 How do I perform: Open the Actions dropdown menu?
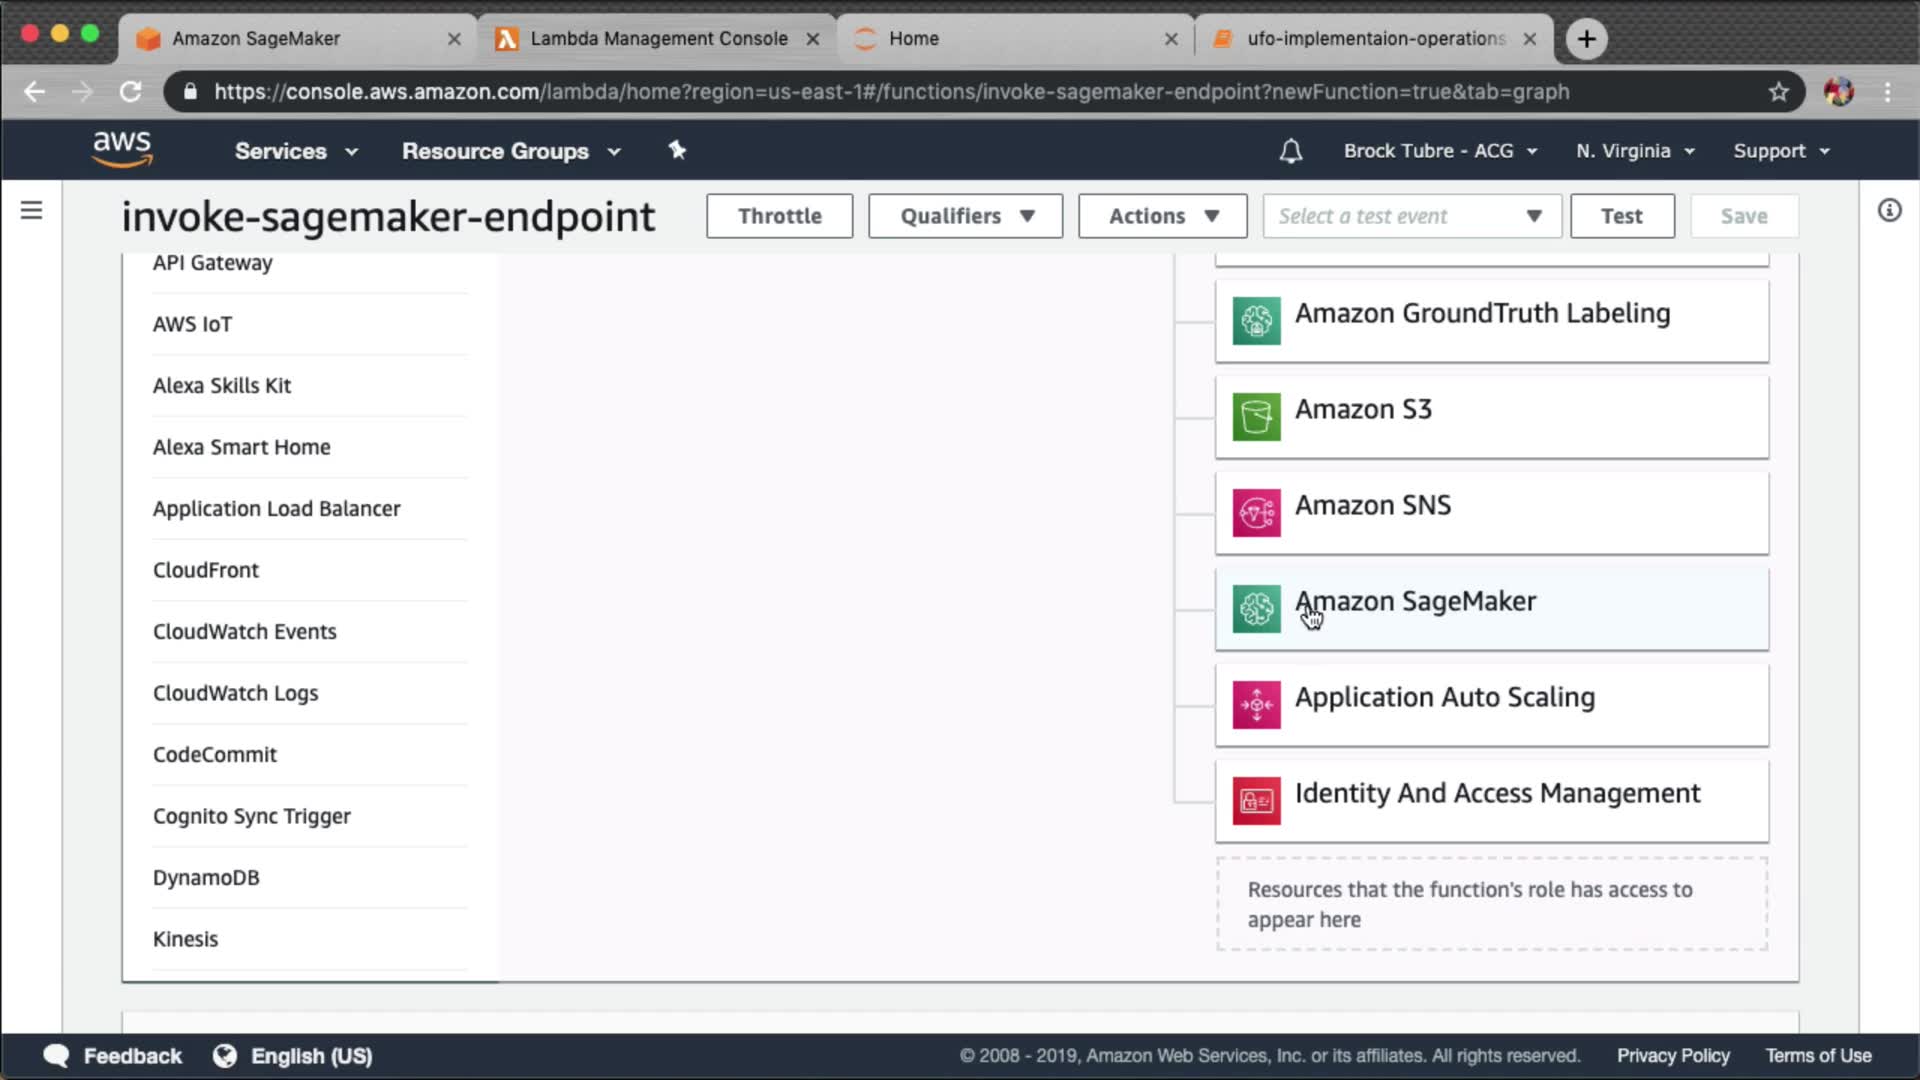[x=1162, y=216]
